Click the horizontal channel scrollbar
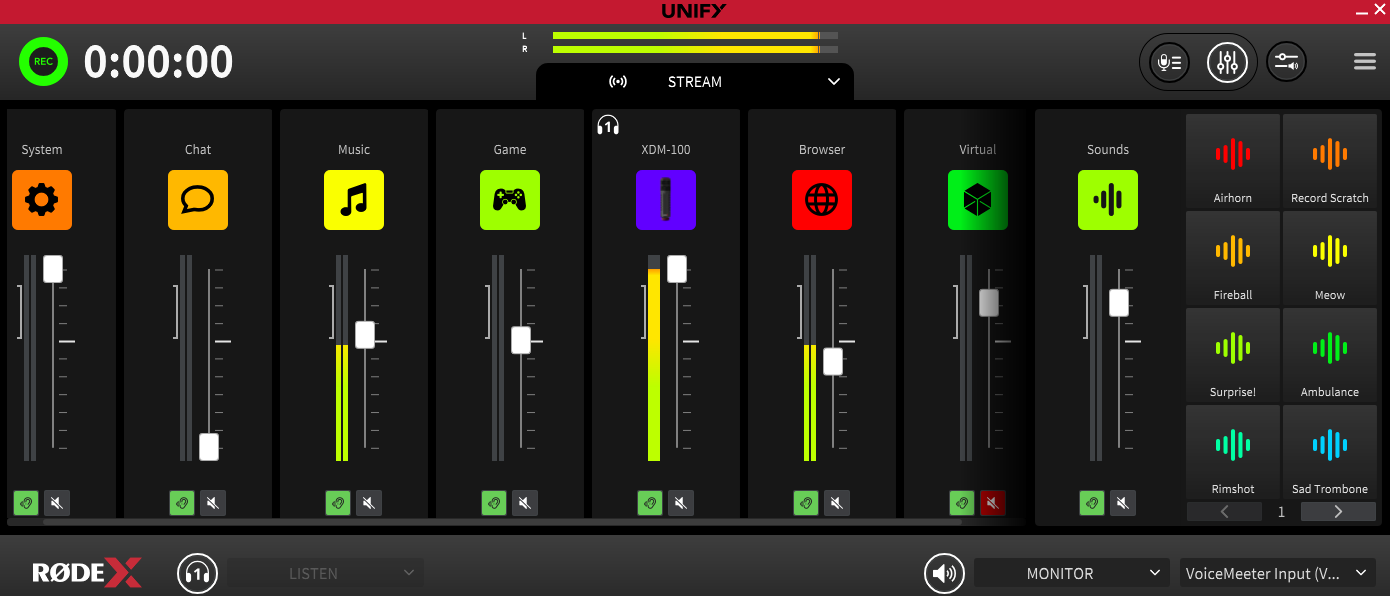Image resolution: width=1390 pixels, height=596 pixels. click(502, 522)
